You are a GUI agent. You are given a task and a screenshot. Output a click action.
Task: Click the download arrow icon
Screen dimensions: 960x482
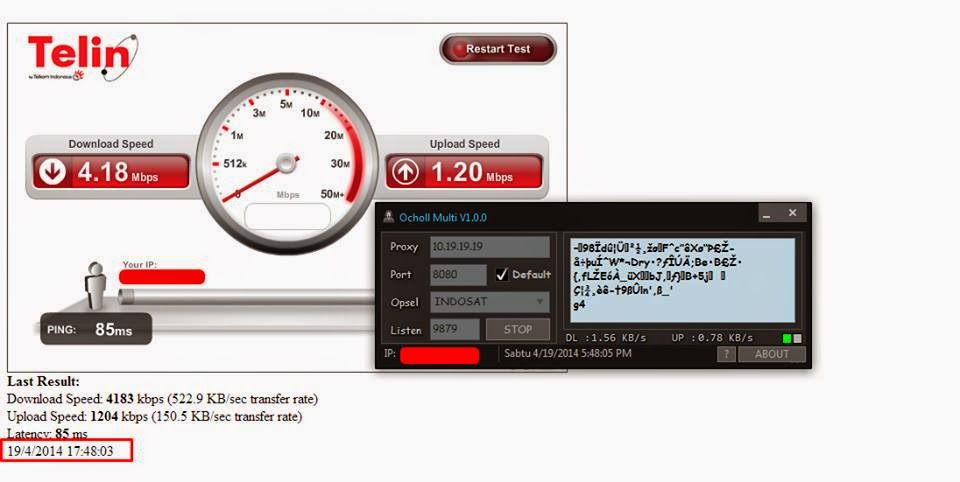52,172
